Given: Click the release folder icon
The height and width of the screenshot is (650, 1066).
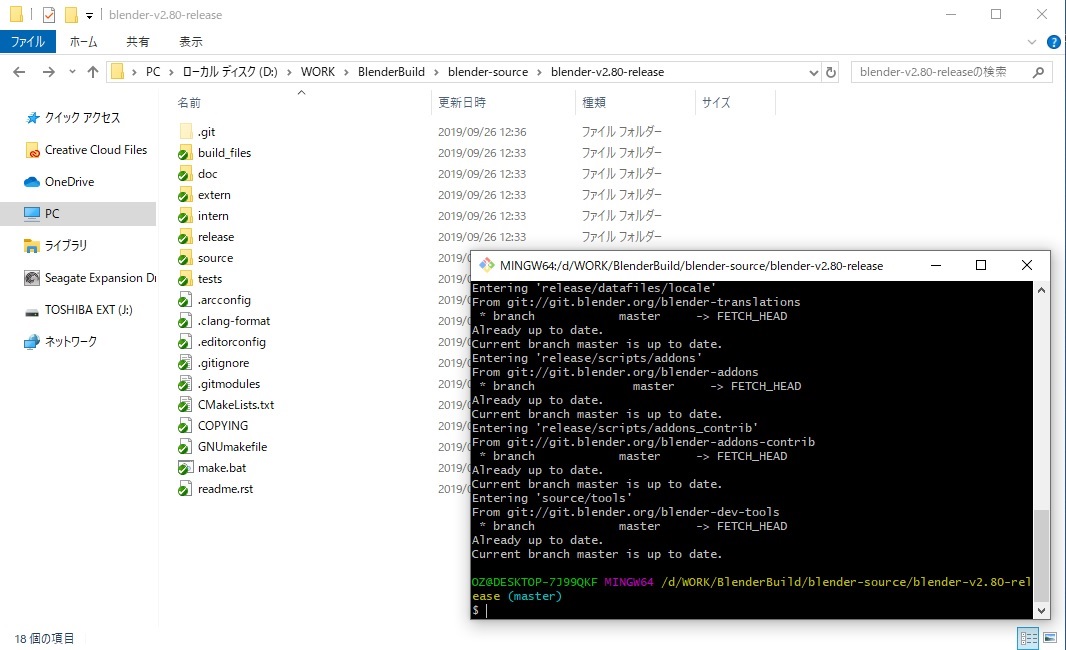Looking at the screenshot, I should tap(185, 237).
